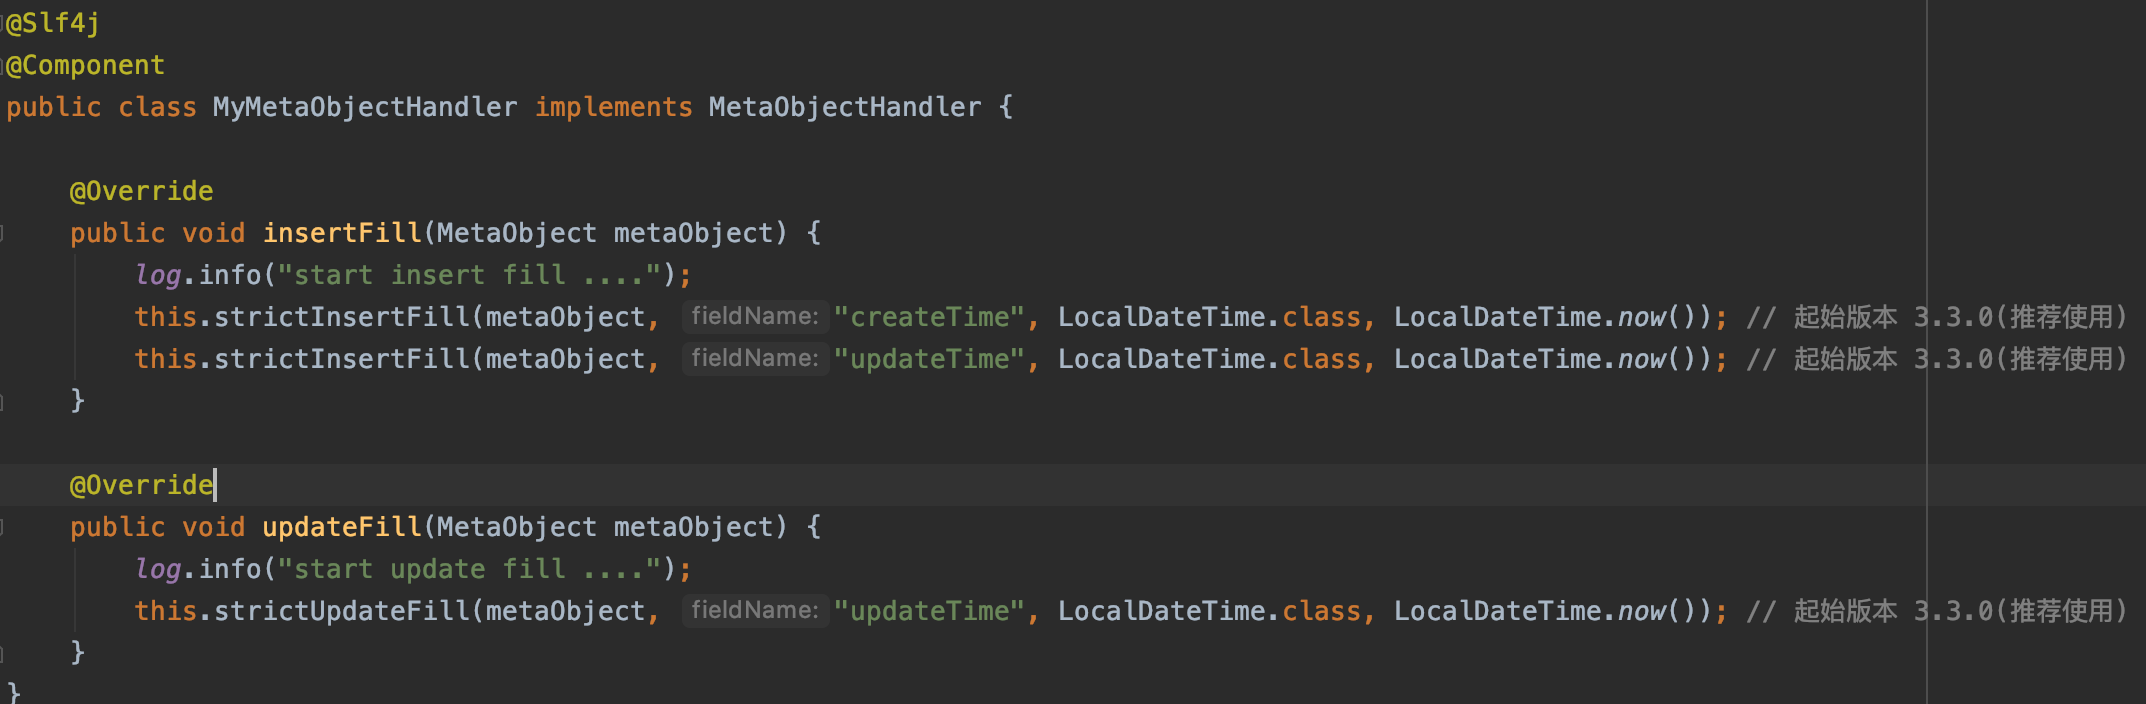
Task: Click the comment ending the strictUpdateFill line
Action: pos(1935,611)
